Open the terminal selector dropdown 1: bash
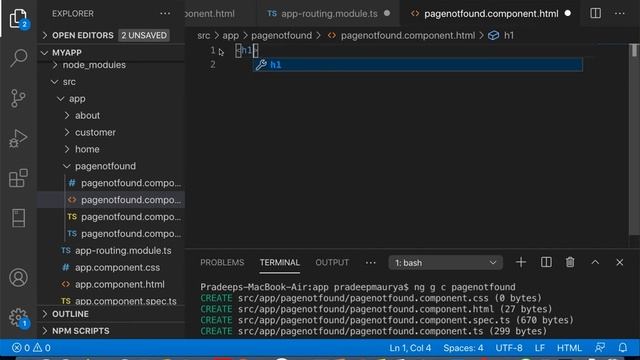Screen dimensions: 640x360 click(445, 263)
